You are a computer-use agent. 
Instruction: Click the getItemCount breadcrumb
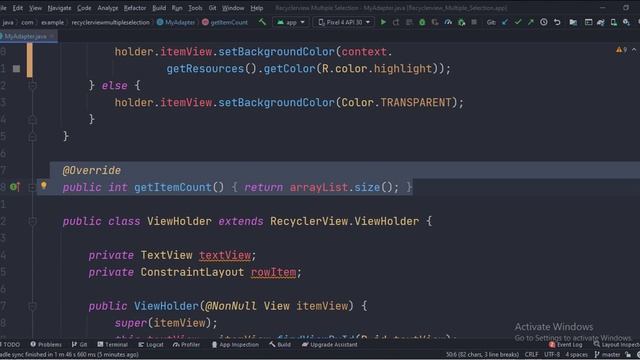point(225,22)
